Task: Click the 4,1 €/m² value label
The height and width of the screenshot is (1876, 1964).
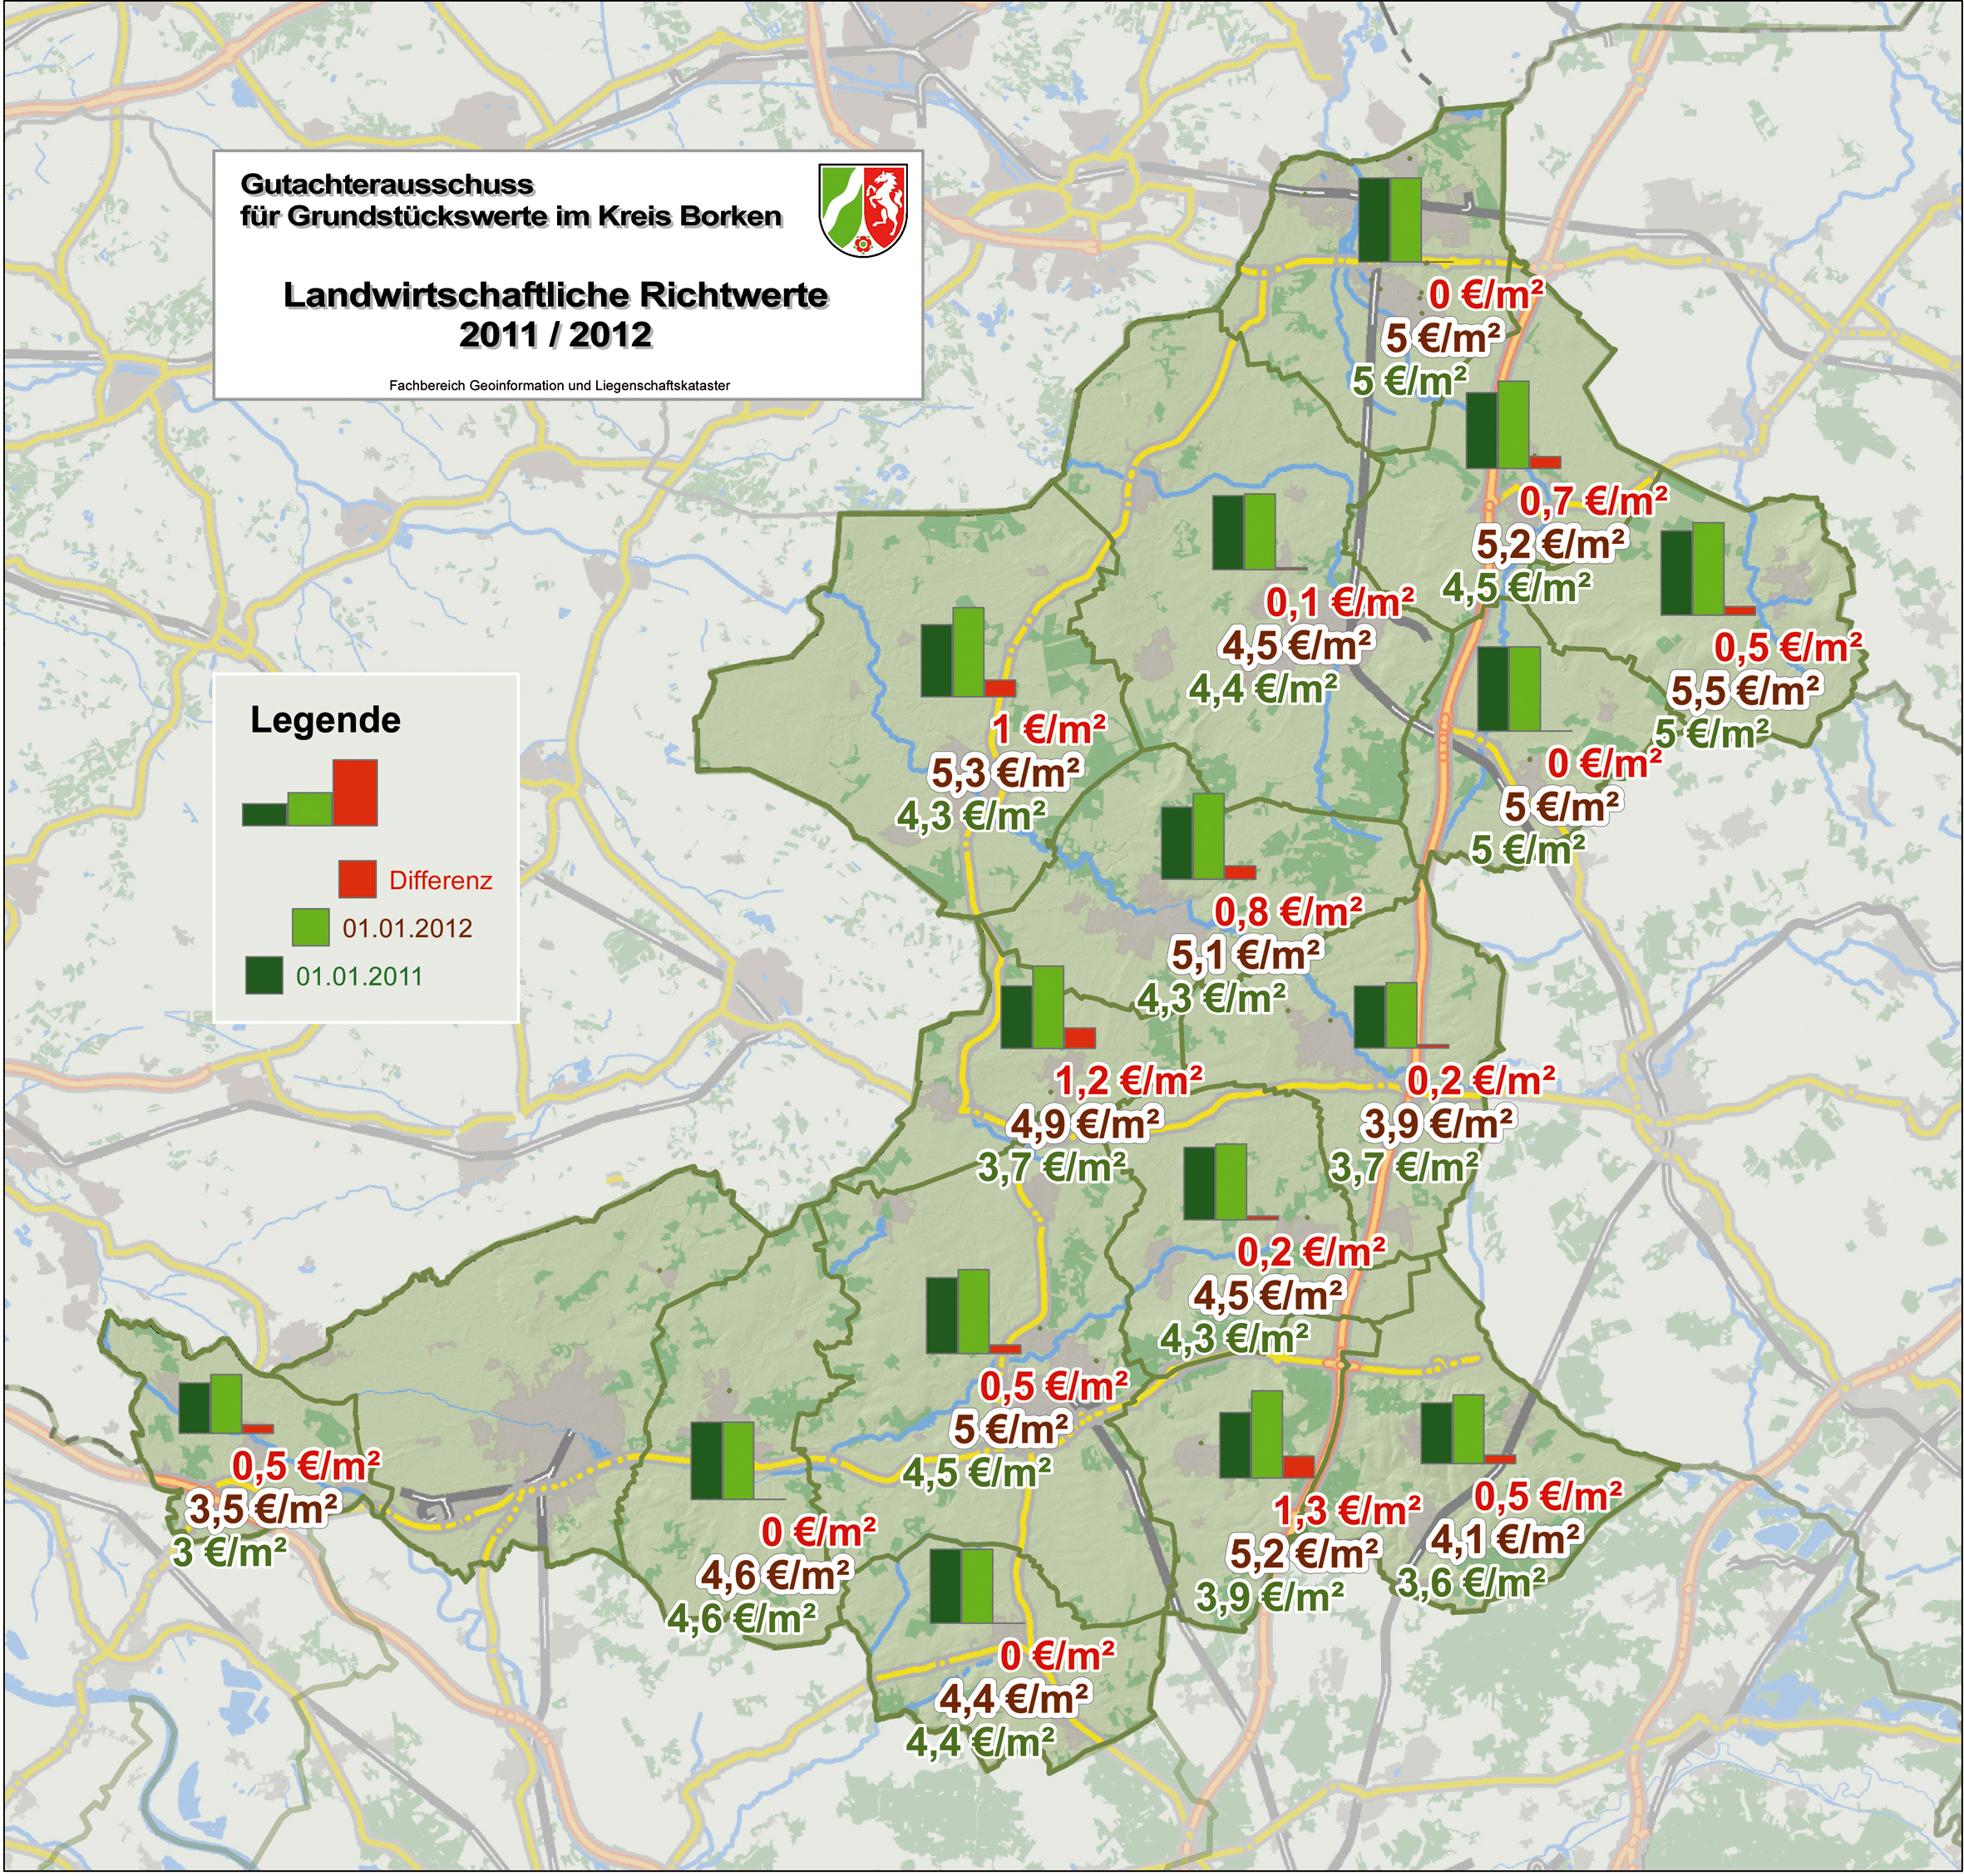Action: click(x=1506, y=1540)
